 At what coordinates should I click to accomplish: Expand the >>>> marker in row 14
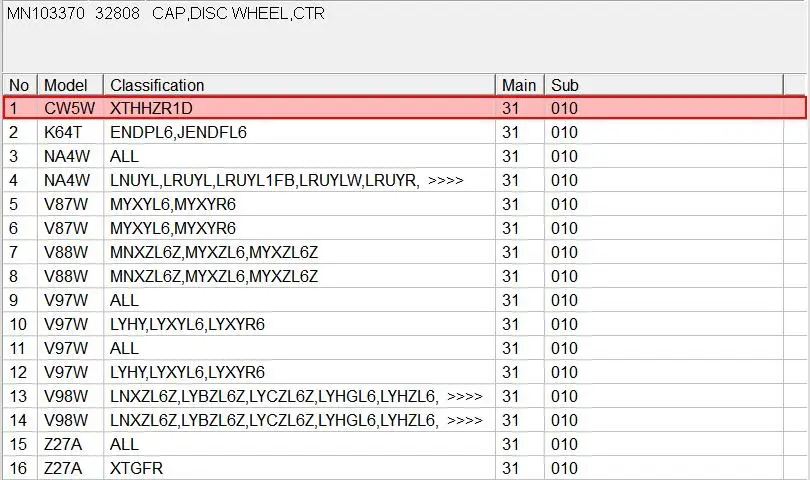tap(465, 420)
